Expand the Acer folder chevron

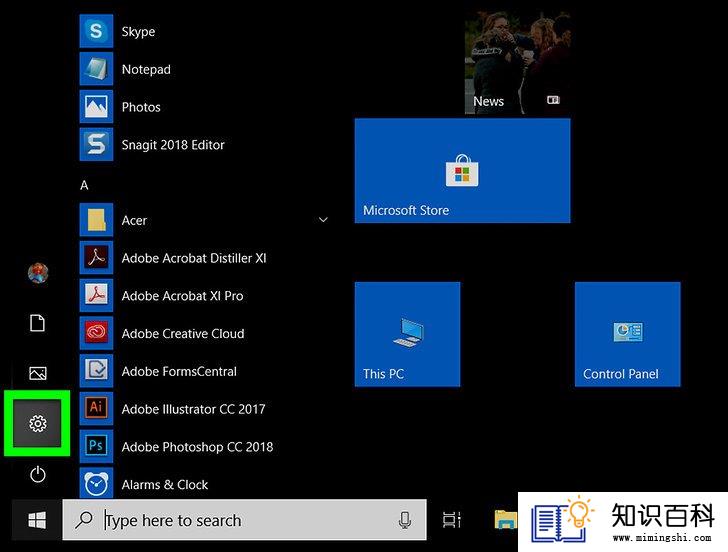[x=323, y=220]
